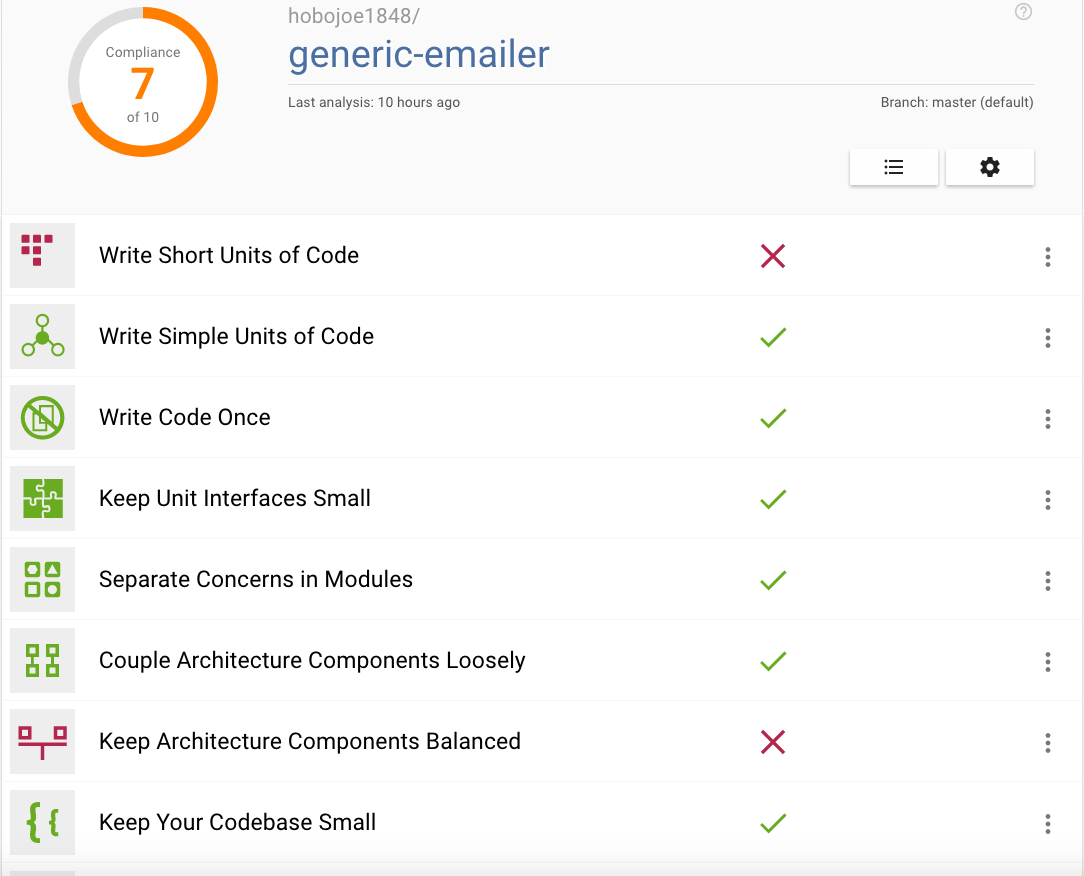Click the Couple Architecture Components Loosely icon

(x=42, y=661)
